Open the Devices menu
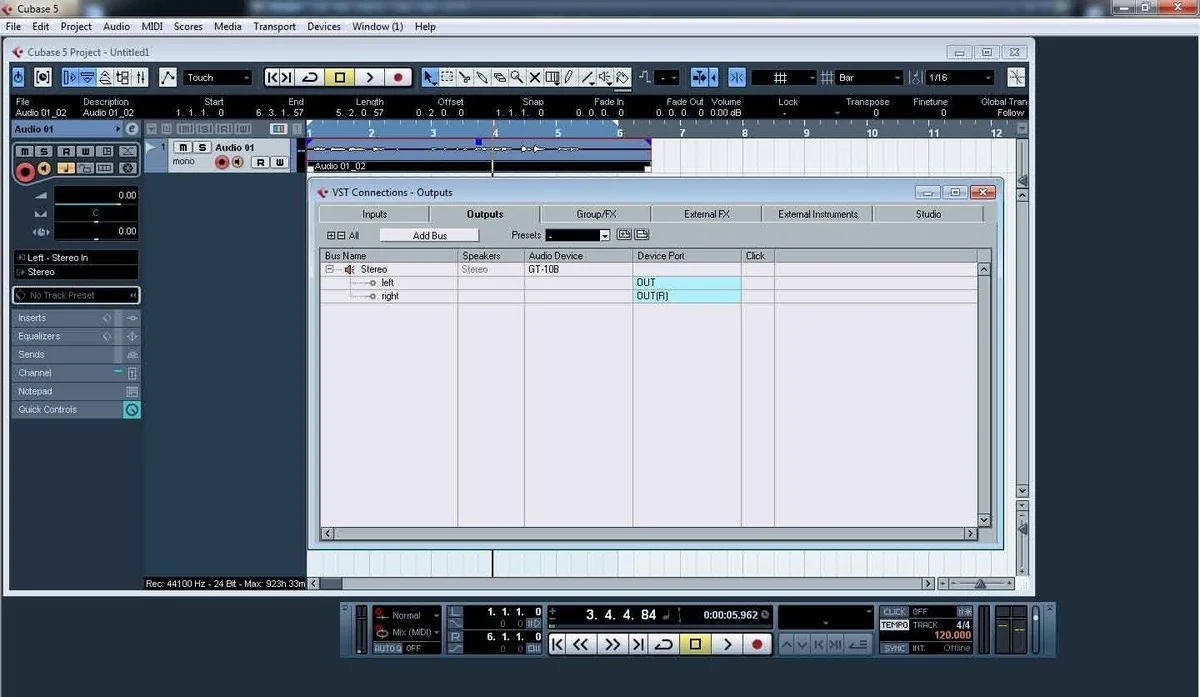1200x697 pixels. tap(323, 26)
